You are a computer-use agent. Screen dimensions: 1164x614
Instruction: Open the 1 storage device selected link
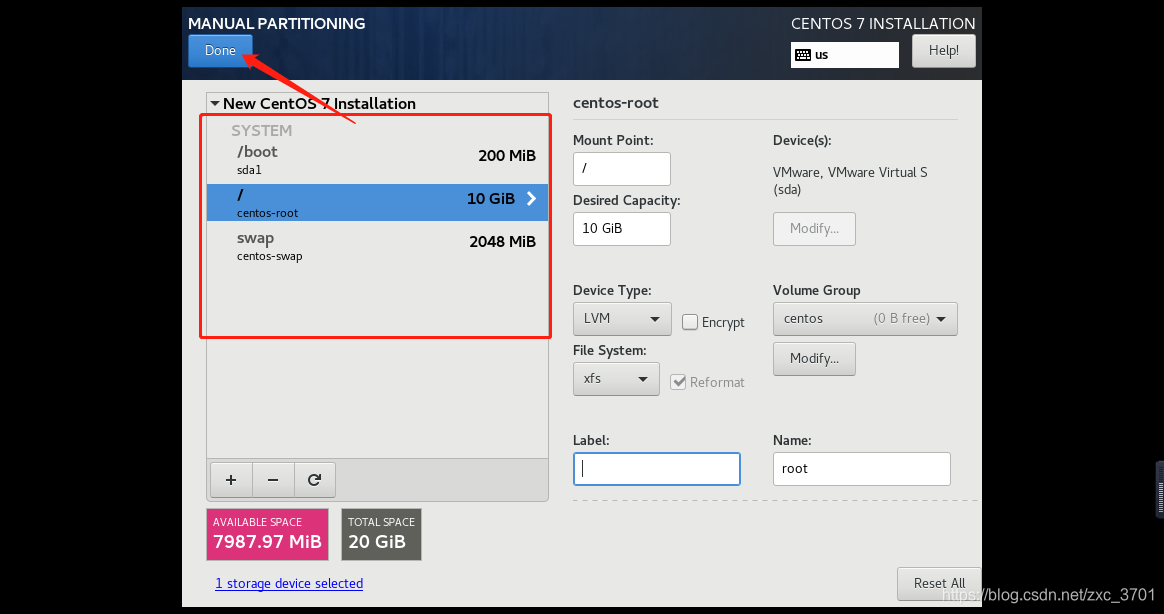[289, 584]
